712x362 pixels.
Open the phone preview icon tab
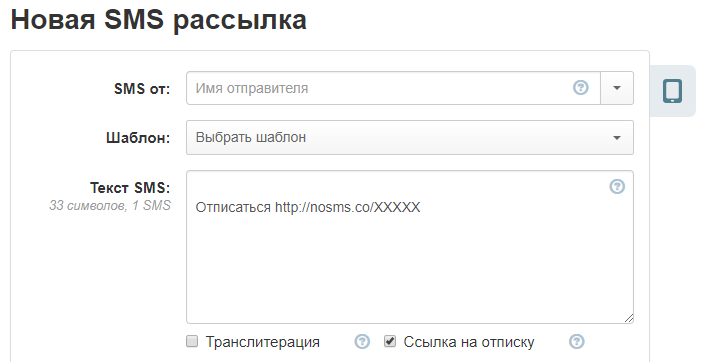(672, 91)
